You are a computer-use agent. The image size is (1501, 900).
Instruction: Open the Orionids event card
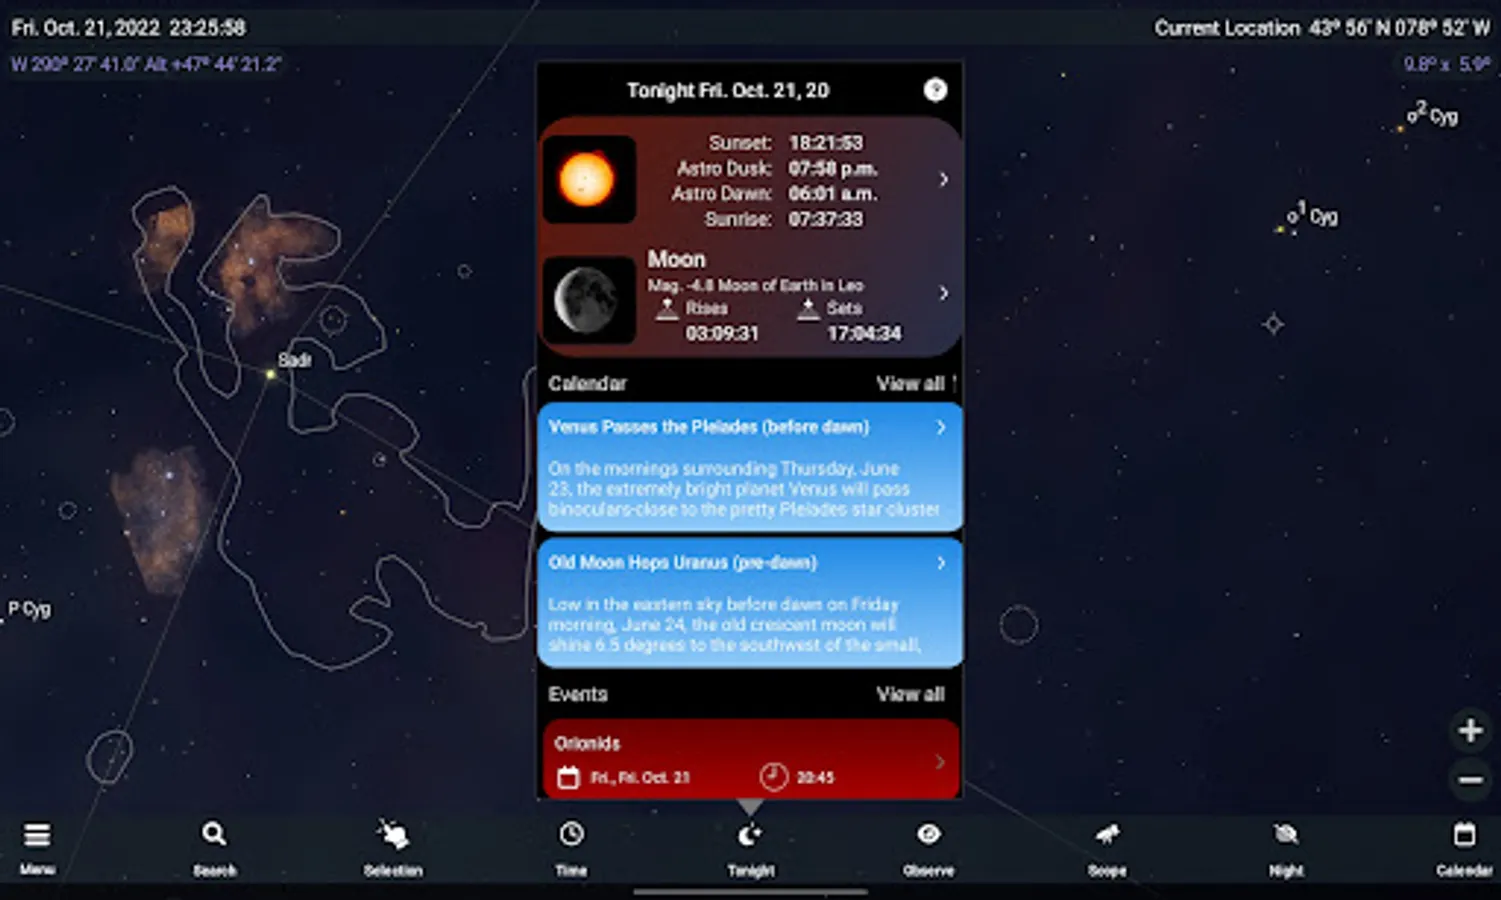coord(751,759)
